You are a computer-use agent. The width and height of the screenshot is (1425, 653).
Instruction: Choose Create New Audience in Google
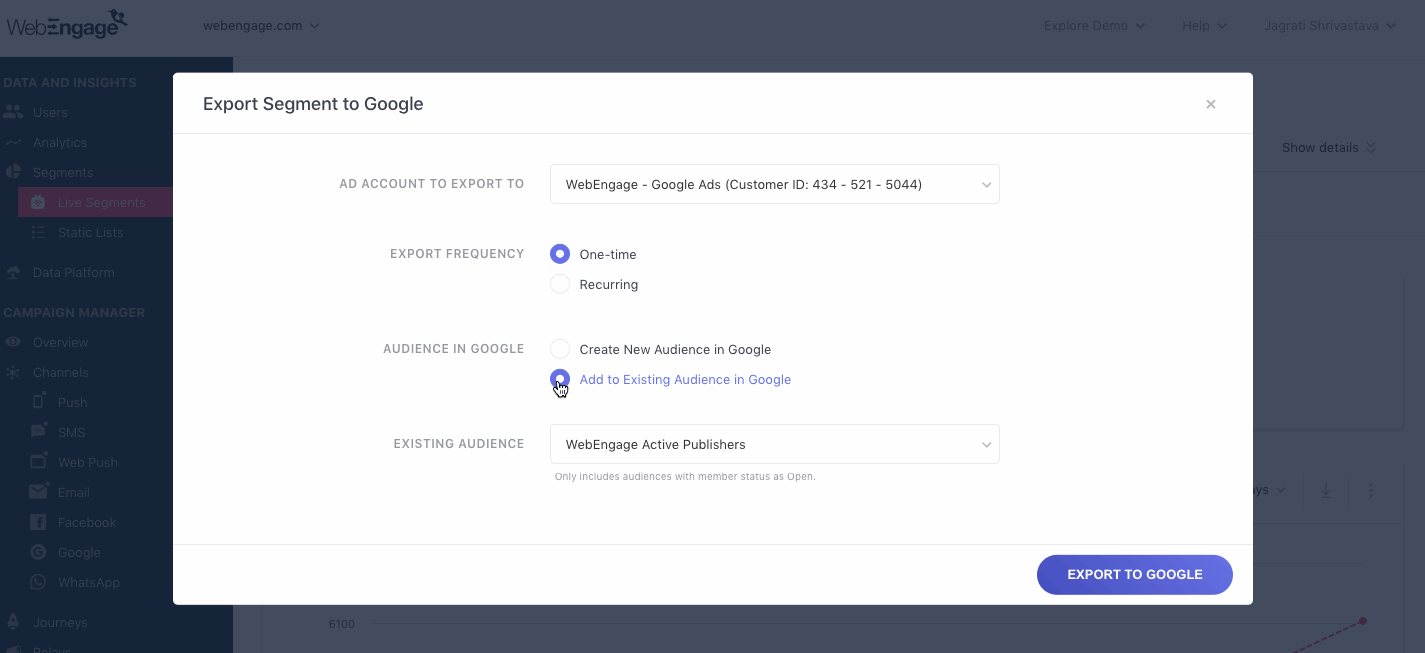click(560, 349)
